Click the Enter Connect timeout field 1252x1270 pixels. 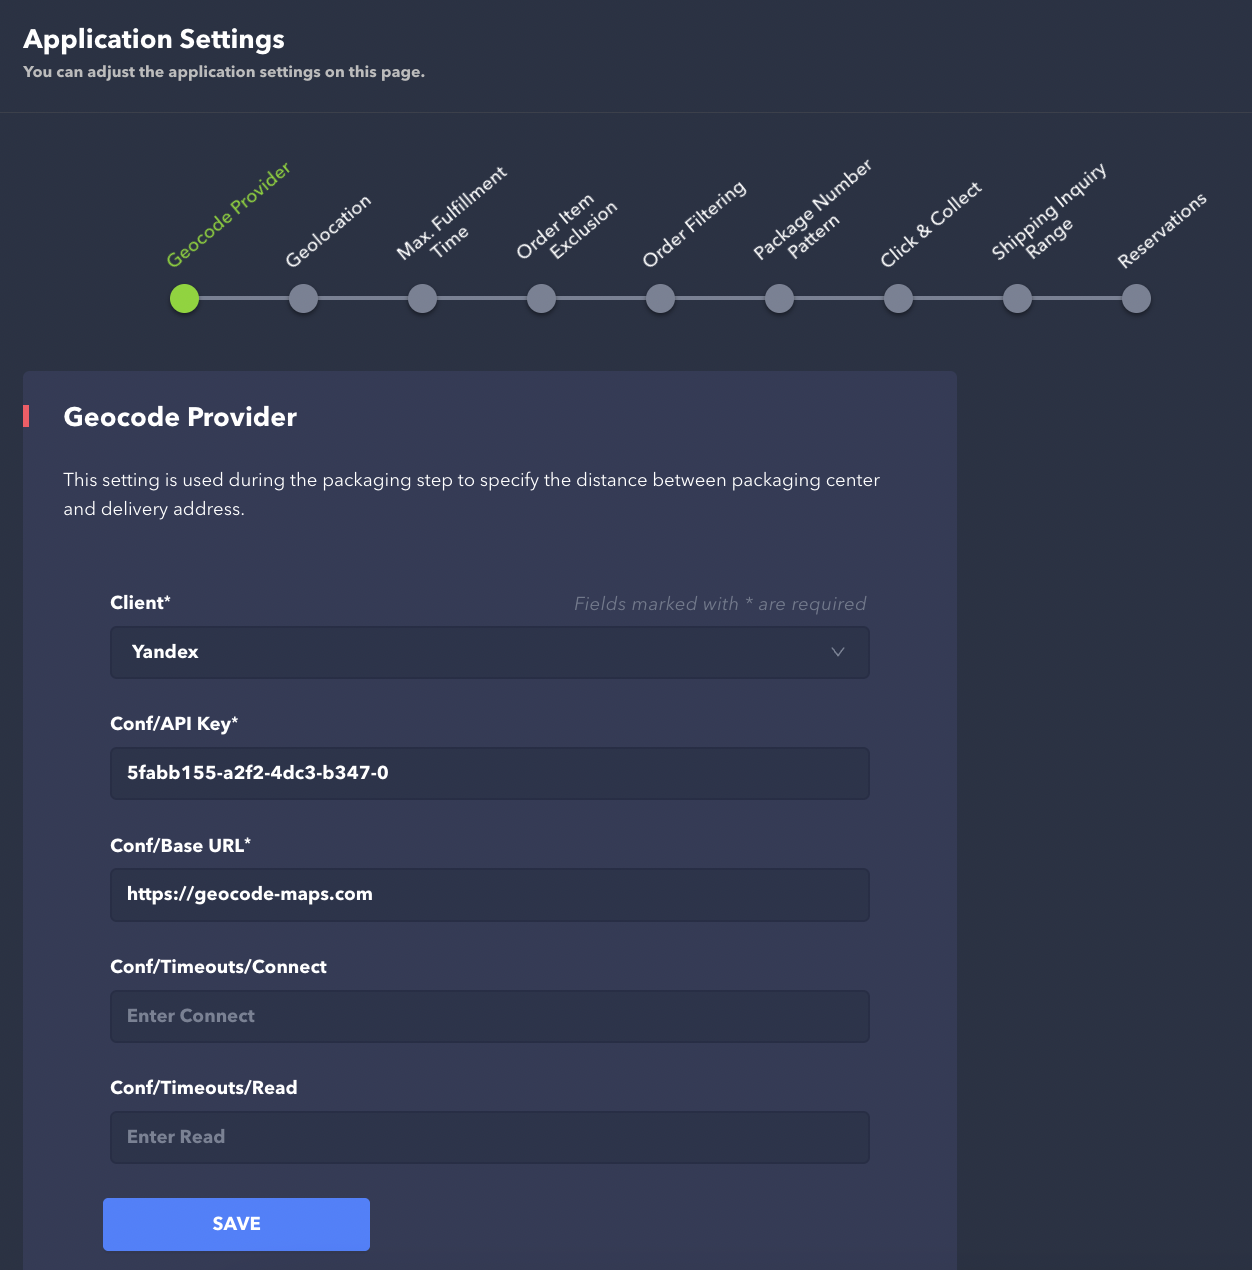click(489, 1016)
